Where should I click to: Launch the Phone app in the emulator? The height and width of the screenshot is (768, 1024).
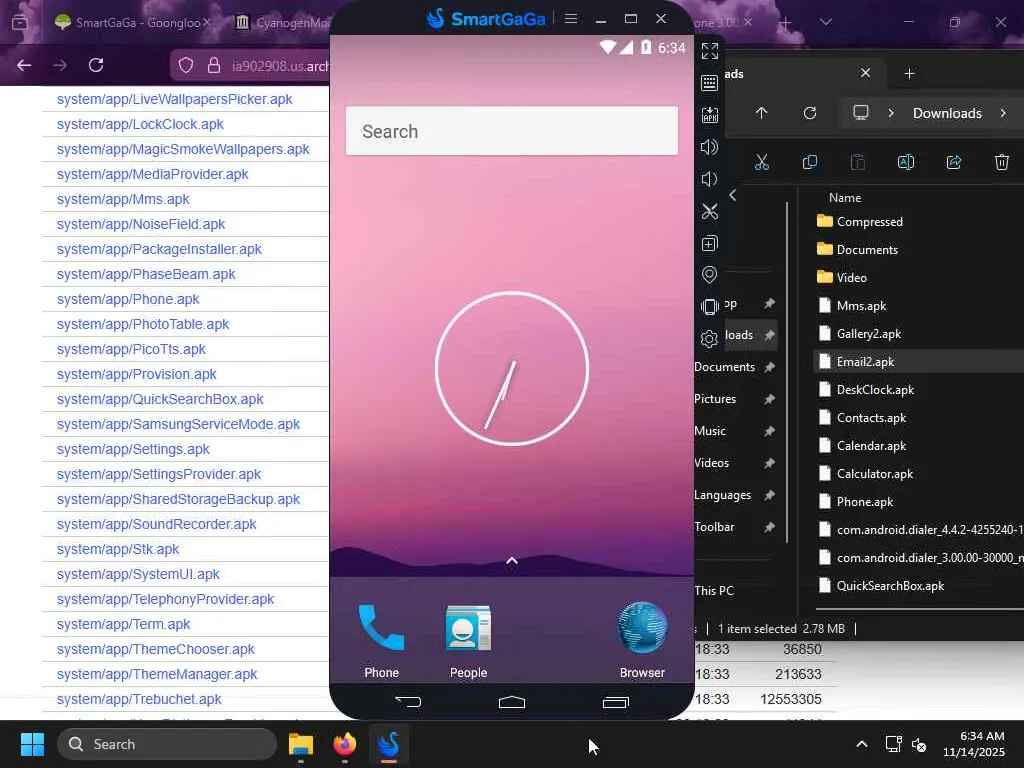click(x=381, y=641)
